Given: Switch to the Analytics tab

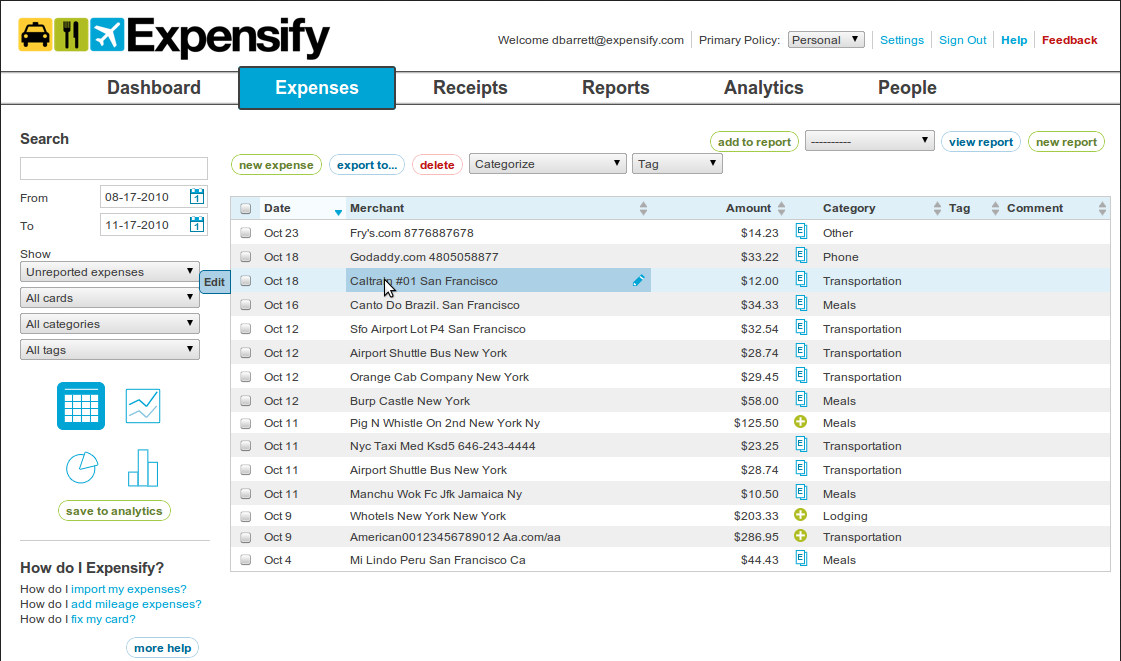Looking at the screenshot, I should [x=763, y=87].
